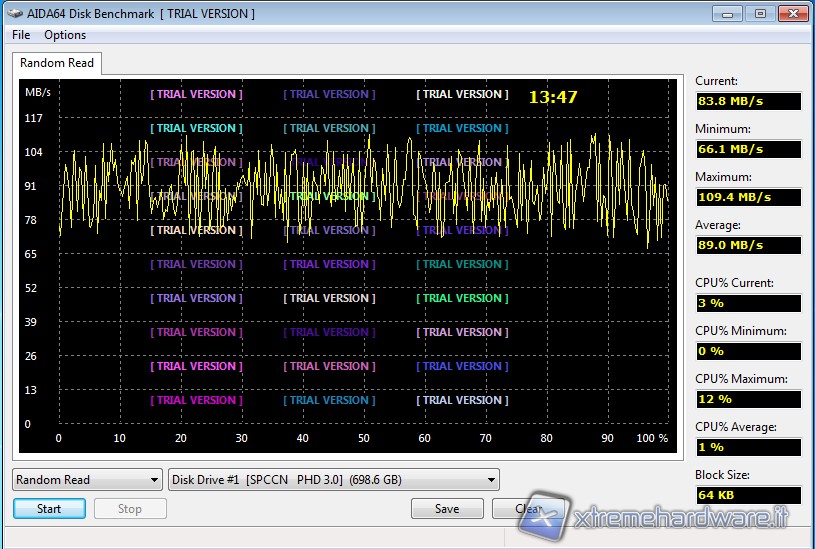Click the Average speed 89.0 MB/s field
The height and width of the screenshot is (549, 815).
pos(748,245)
